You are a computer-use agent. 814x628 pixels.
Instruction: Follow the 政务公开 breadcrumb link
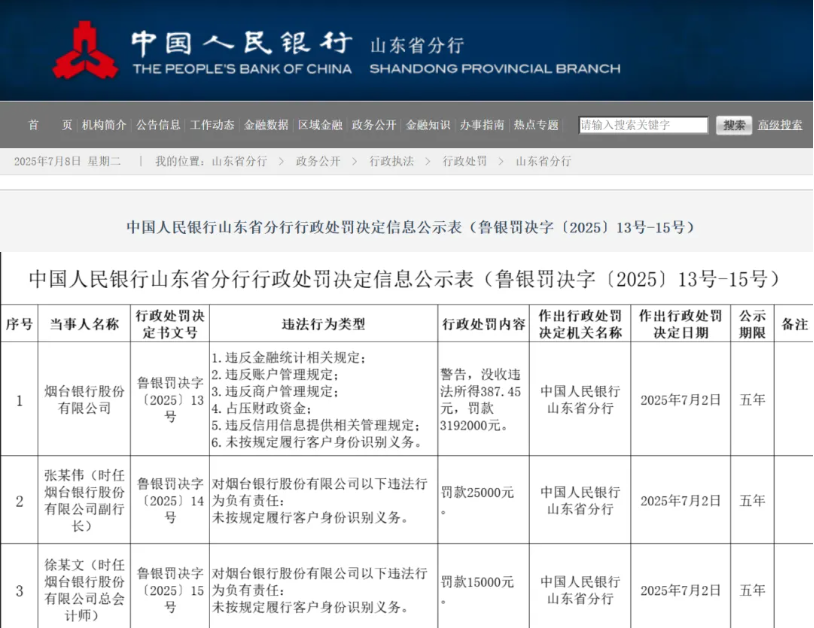(318, 161)
